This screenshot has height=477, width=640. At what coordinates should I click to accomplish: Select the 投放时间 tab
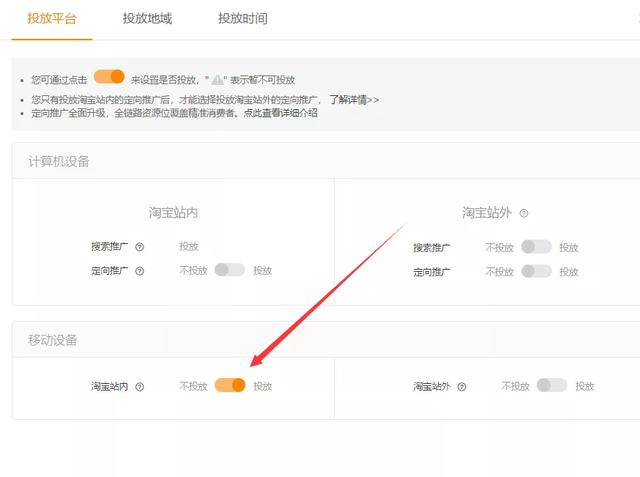[242, 19]
